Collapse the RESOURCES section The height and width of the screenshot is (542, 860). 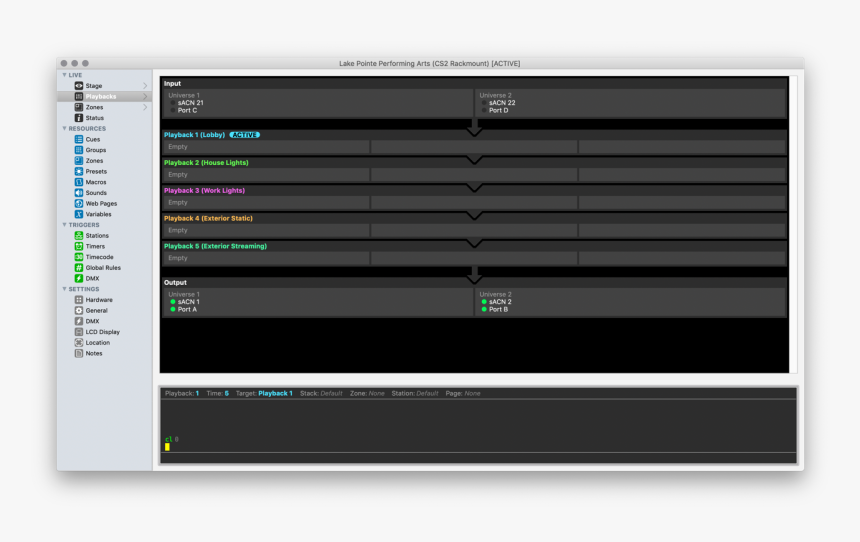[x=64, y=128]
